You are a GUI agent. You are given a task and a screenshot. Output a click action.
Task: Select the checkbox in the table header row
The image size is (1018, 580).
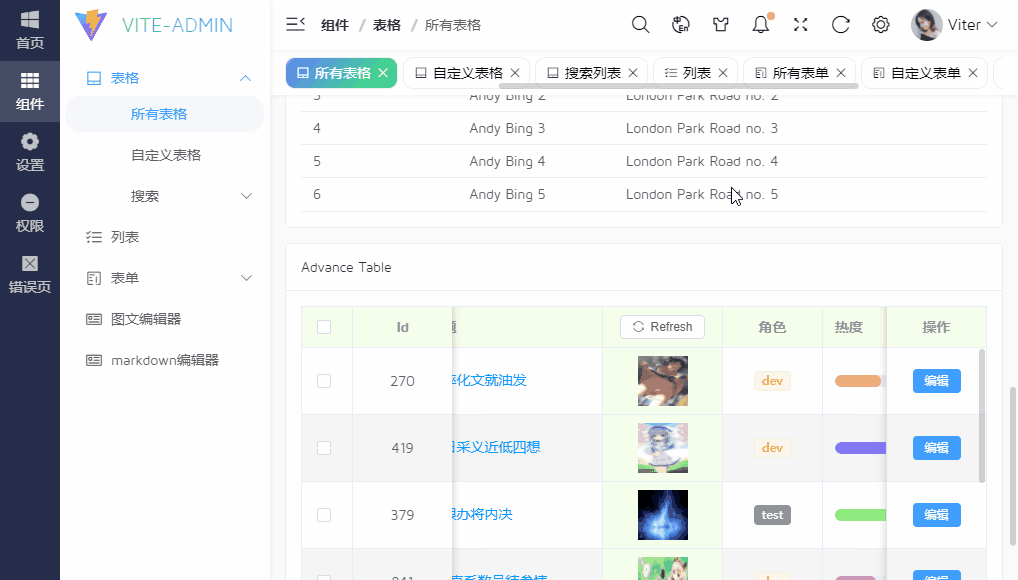(326, 327)
